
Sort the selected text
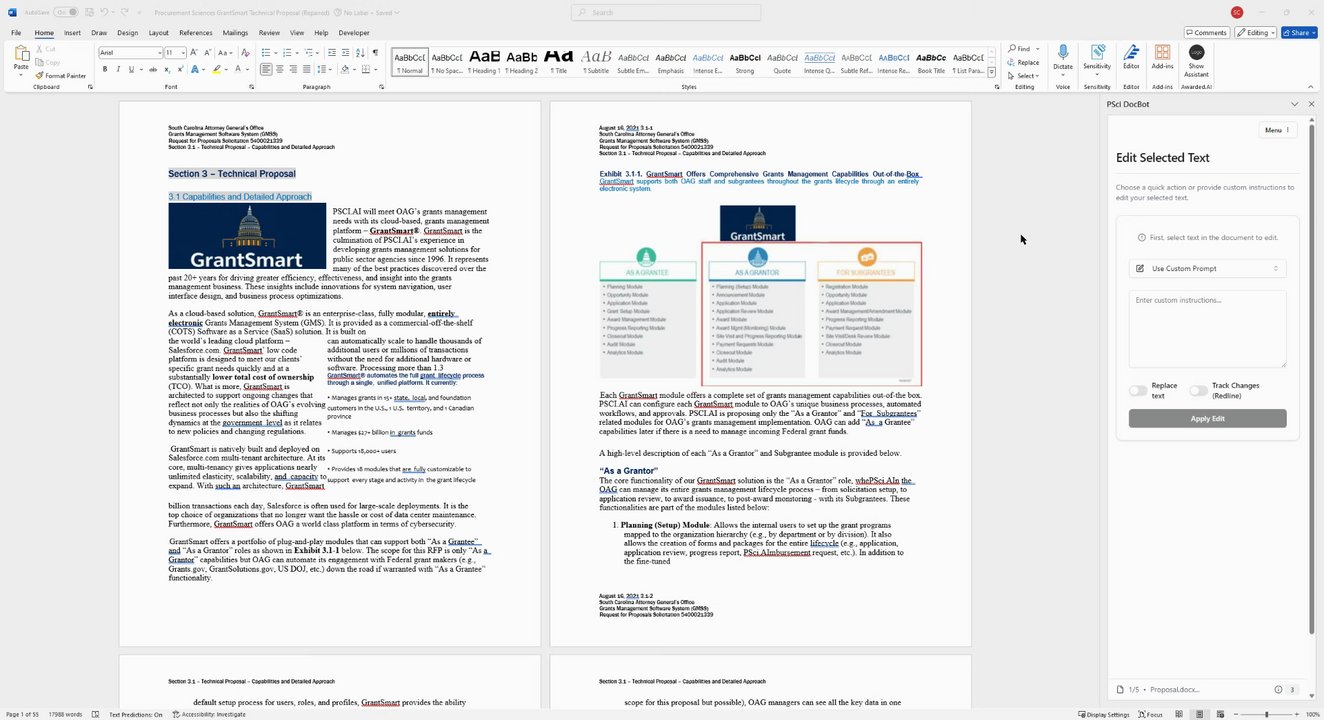point(360,52)
